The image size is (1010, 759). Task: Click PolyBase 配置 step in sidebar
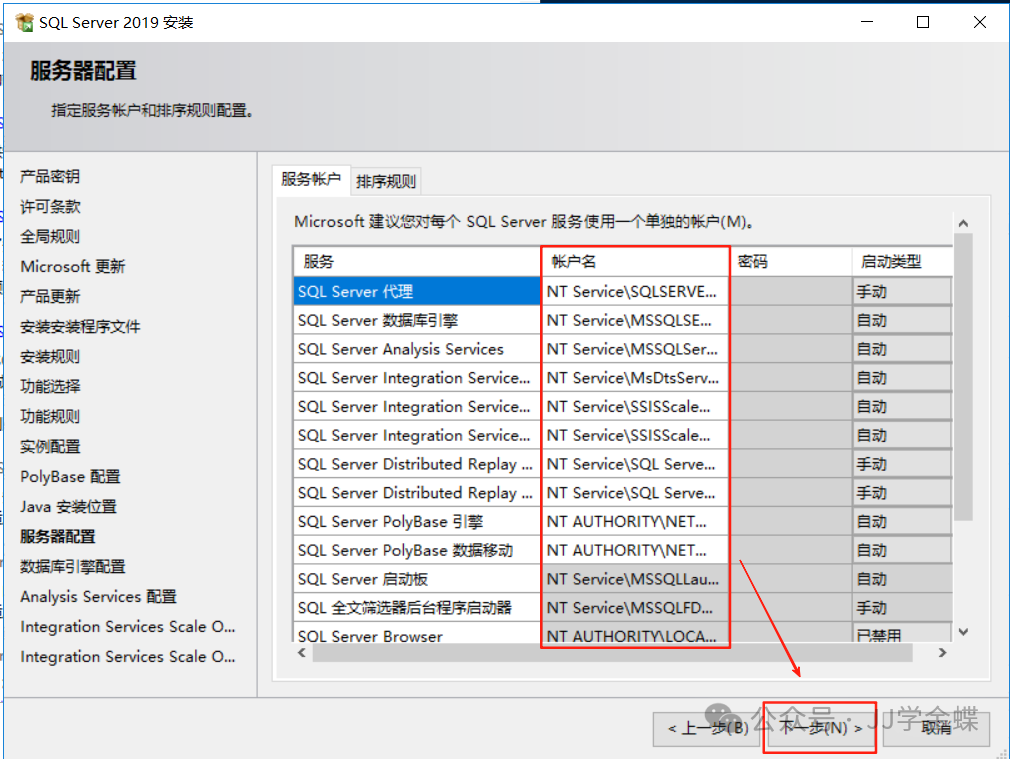(x=70, y=477)
